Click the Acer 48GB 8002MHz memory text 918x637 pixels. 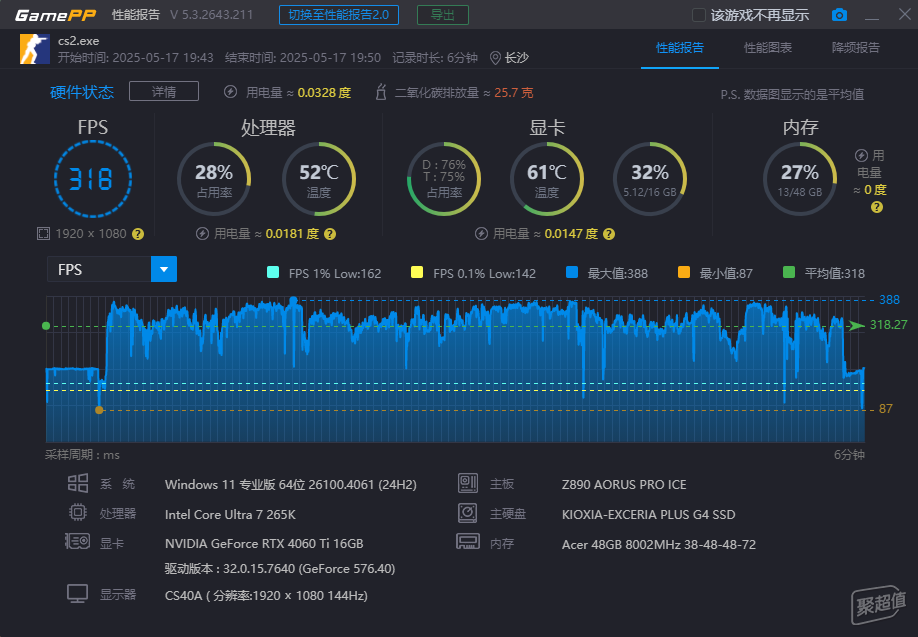click(659, 544)
